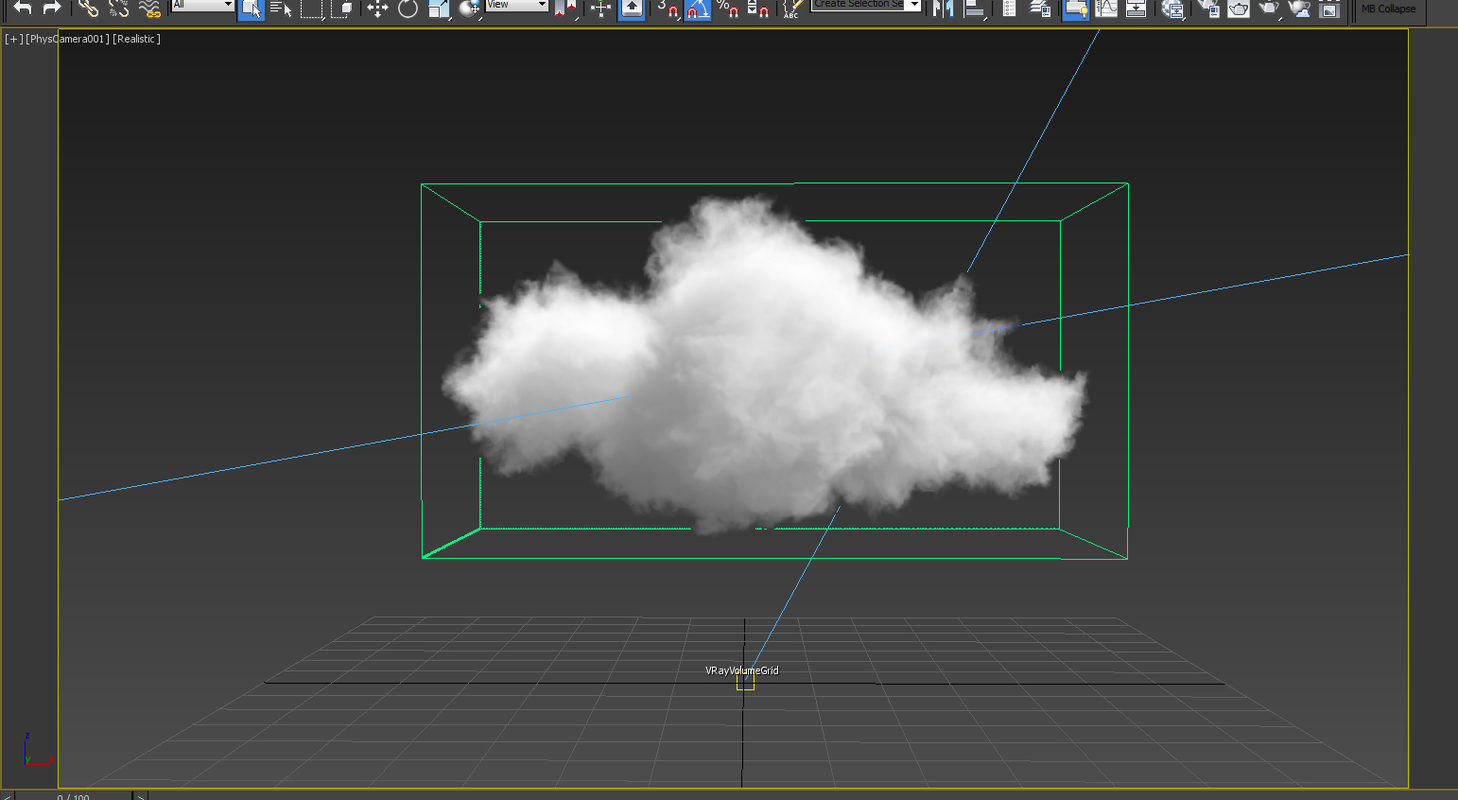This screenshot has width=1458, height=800.
Task: Choose the Select and Uniform Scale tool
Action: [438, 10]
